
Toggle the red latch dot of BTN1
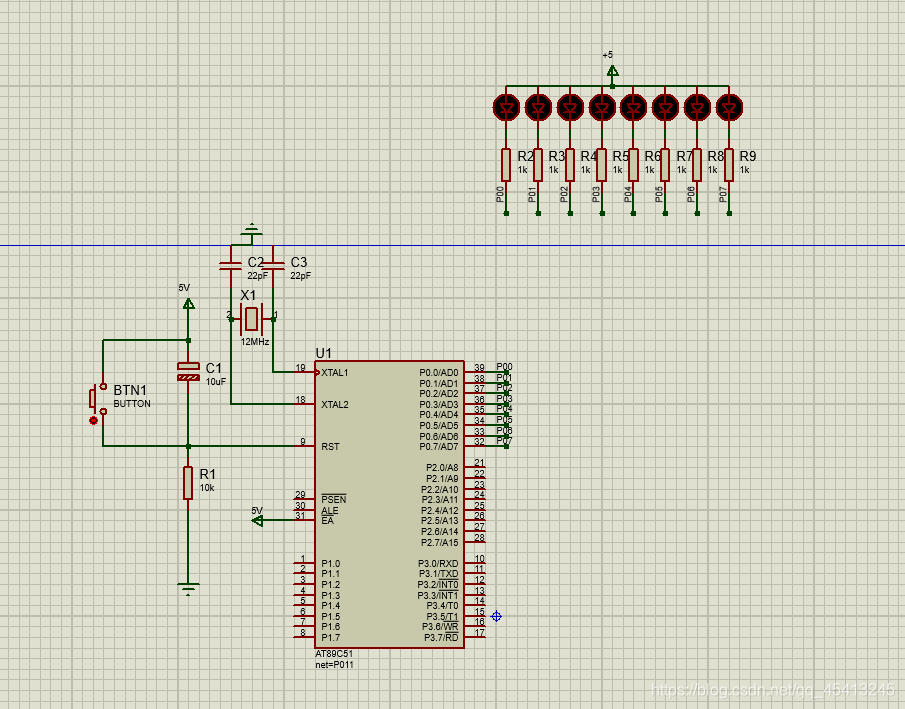(94, 421)
